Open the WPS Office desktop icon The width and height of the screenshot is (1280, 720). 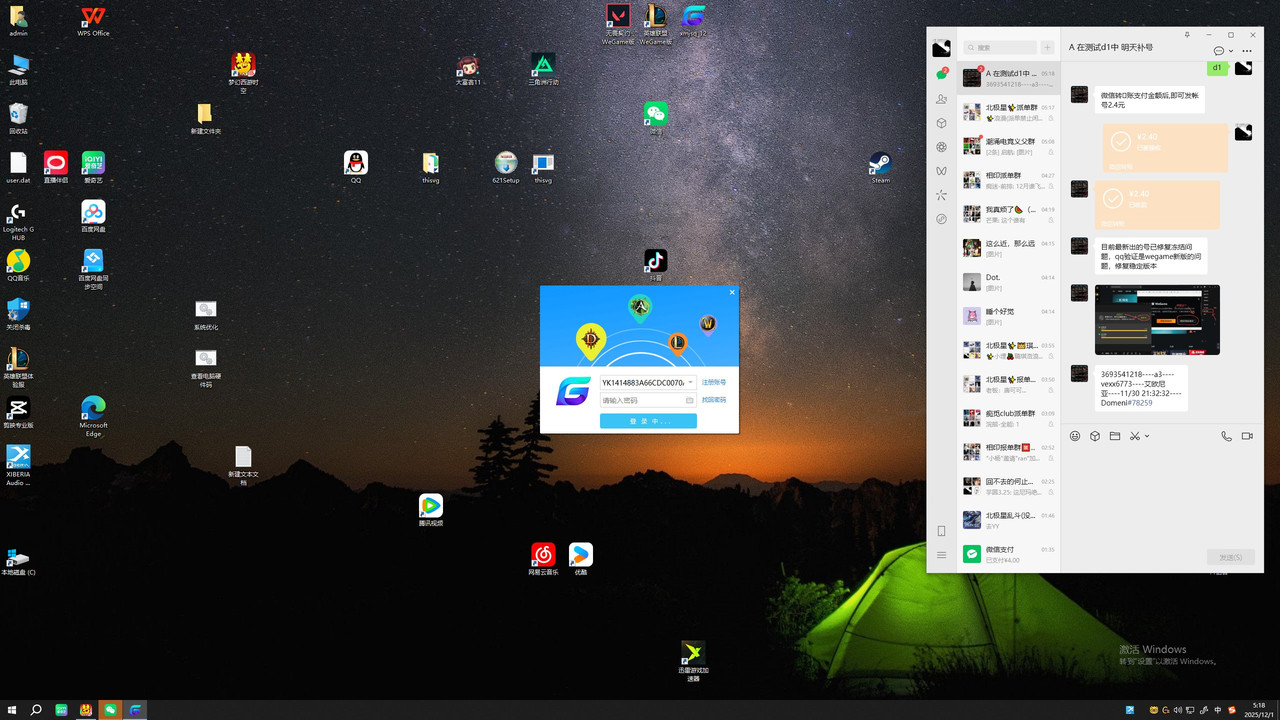pyautogui.click(x=93, y=21)
